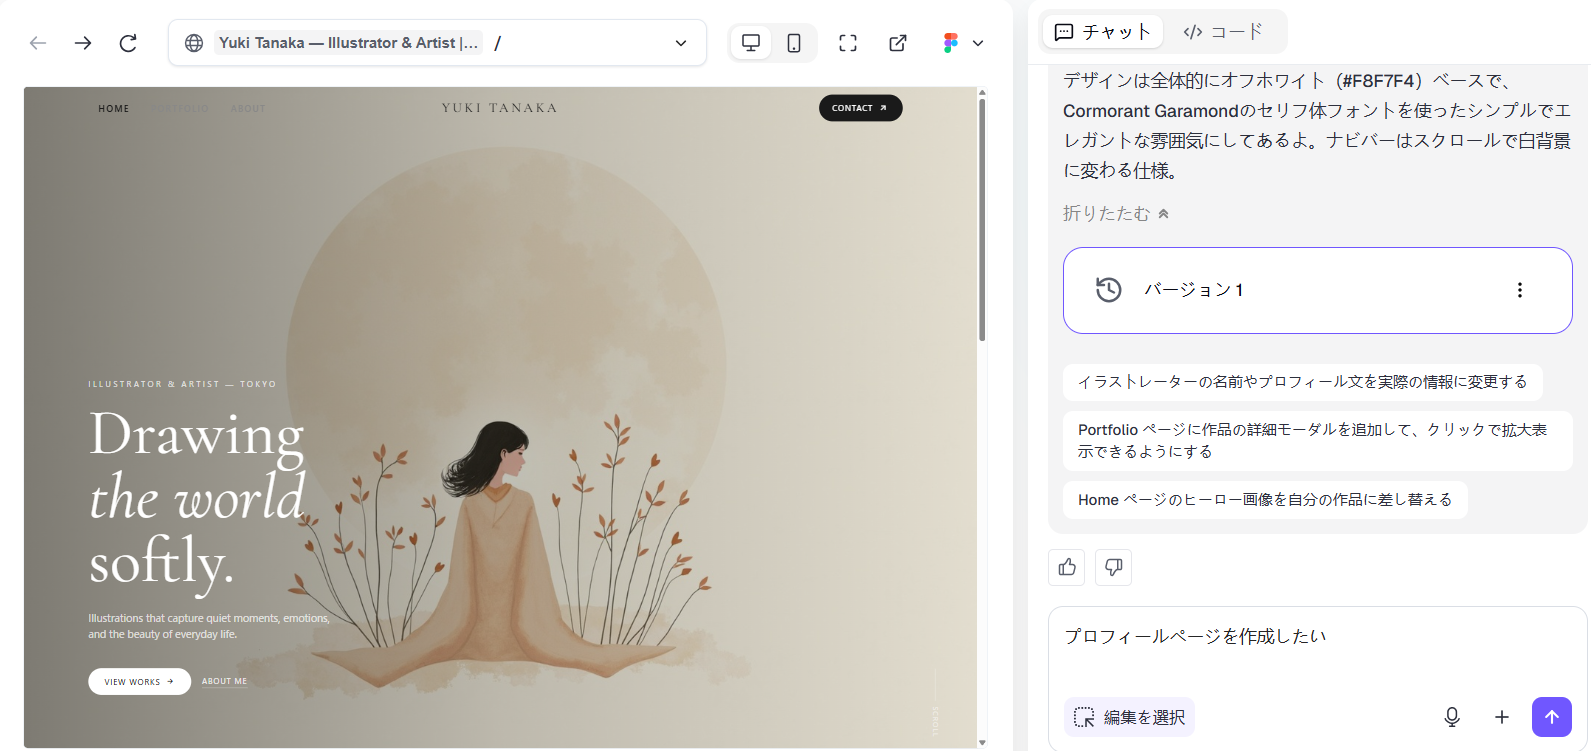Open ABOUT ME link
The height and width of the screenshot is (751, 1591).
(224, 681)
